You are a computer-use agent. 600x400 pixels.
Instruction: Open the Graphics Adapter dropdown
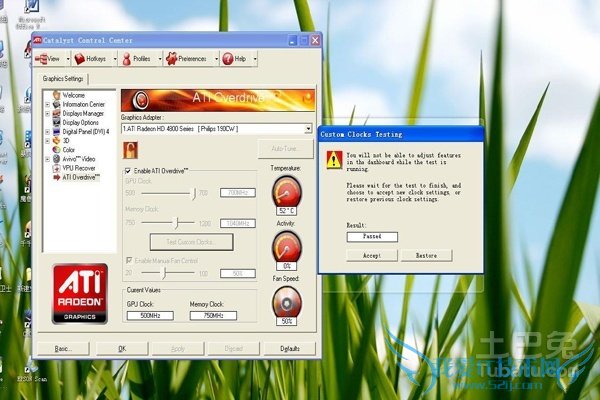coord(308,128)
